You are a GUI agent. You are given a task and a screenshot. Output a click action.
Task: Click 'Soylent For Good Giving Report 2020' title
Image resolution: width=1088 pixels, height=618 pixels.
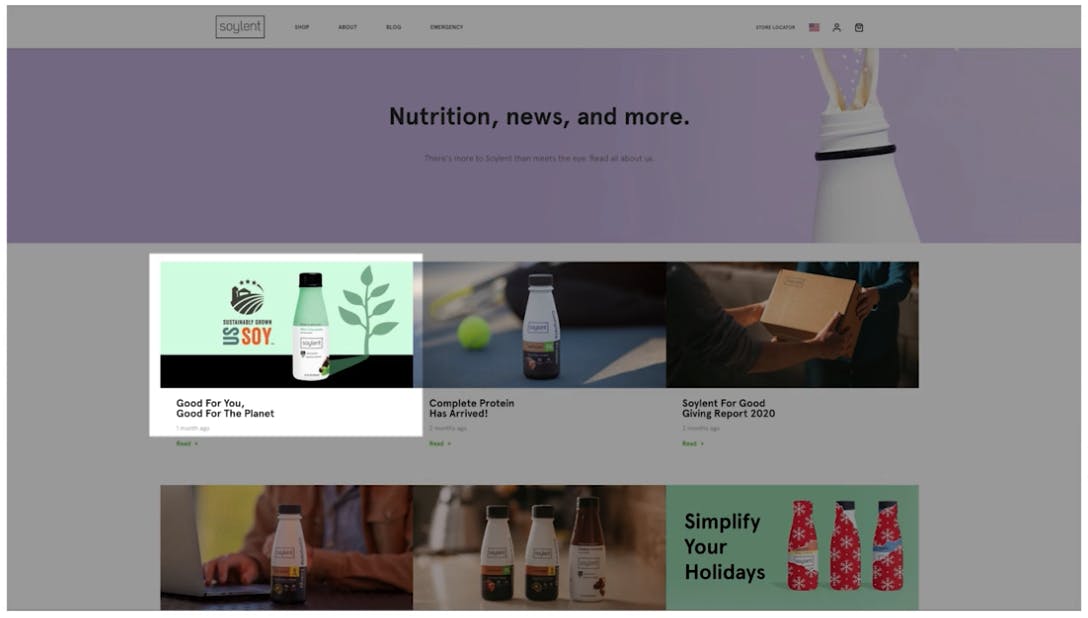(x=728, y=408)
